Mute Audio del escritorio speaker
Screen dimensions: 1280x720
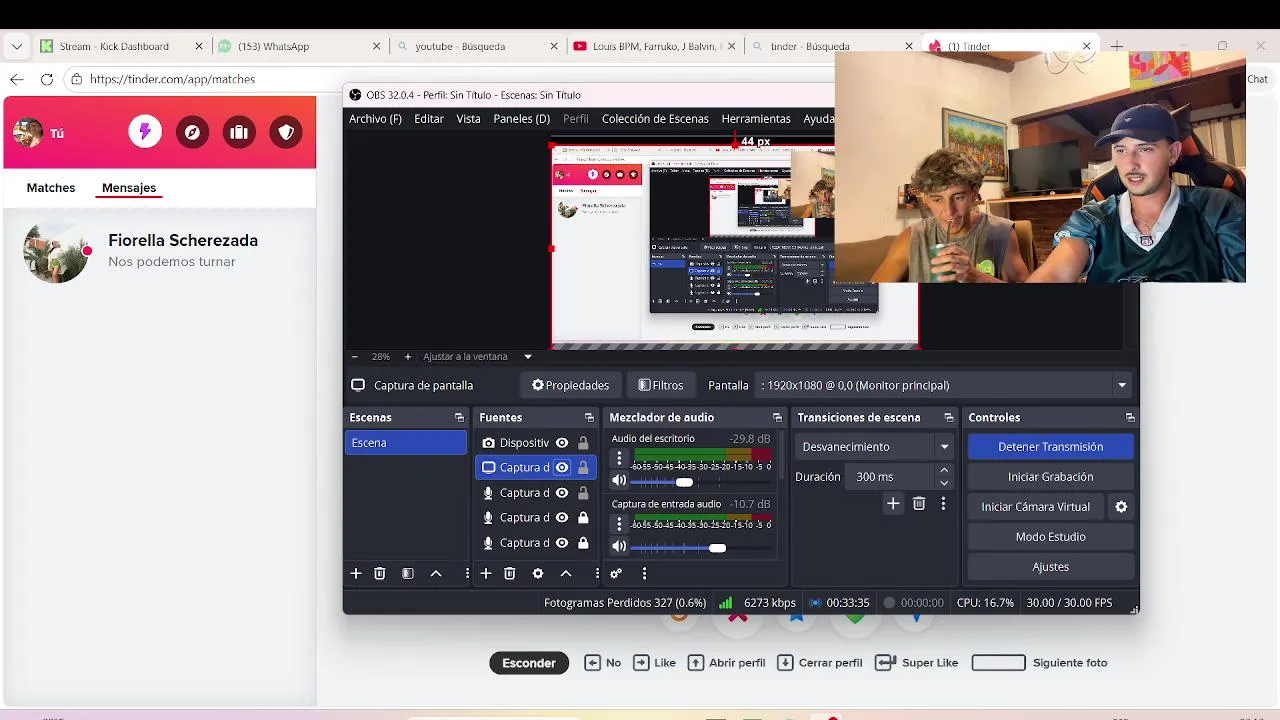(x=619, y=482)
